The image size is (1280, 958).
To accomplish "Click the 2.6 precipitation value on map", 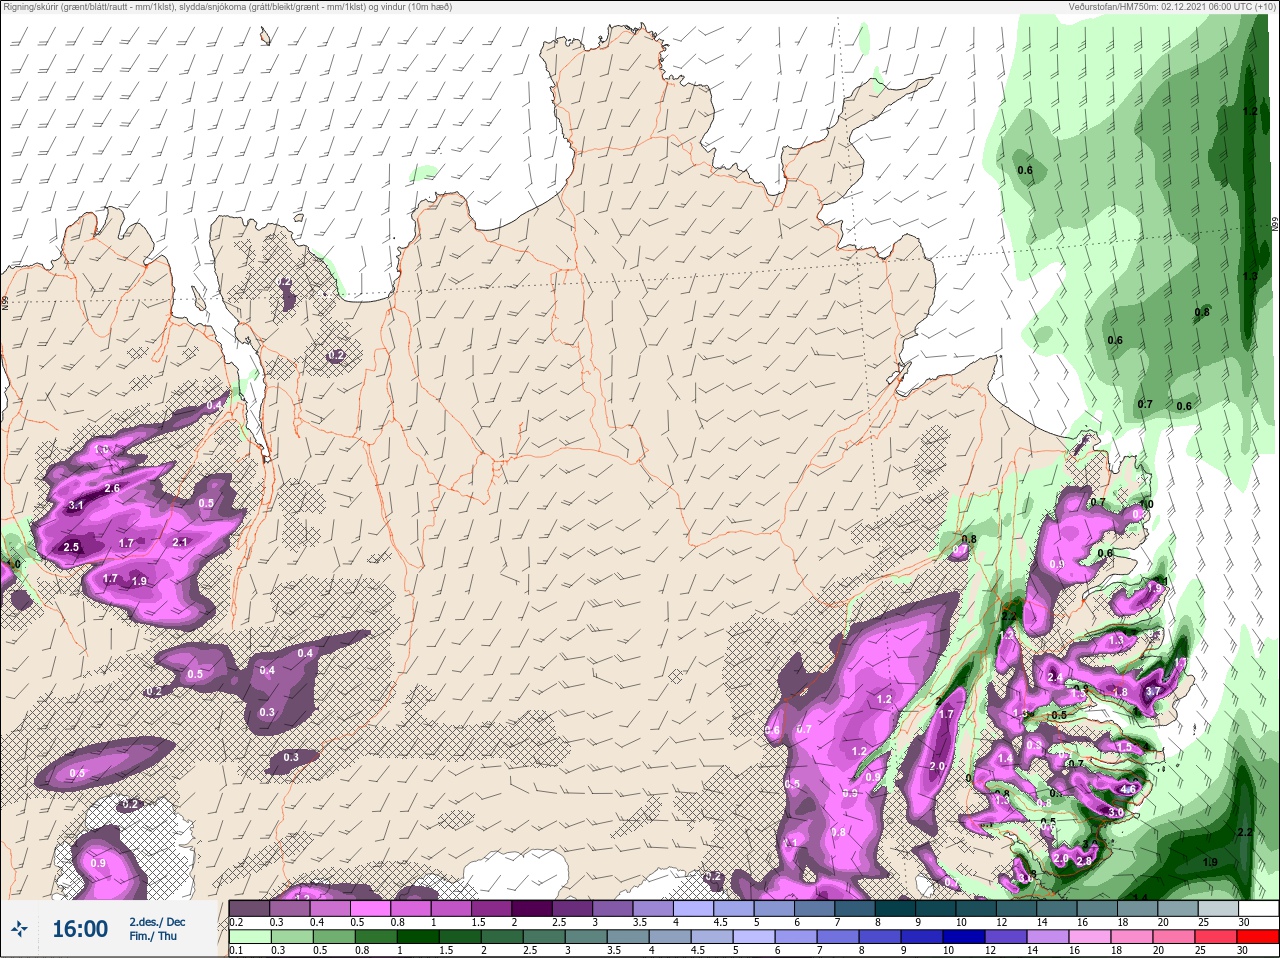I will (112, 488).
